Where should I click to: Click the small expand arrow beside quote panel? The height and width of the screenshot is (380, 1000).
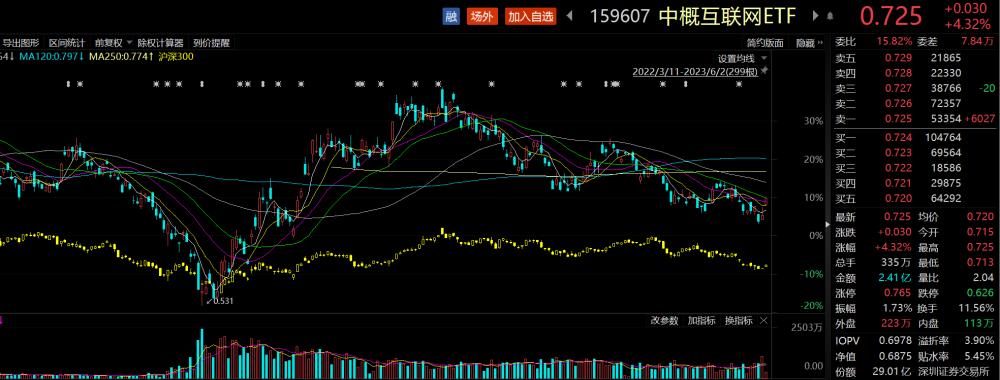tap(829, 224)
